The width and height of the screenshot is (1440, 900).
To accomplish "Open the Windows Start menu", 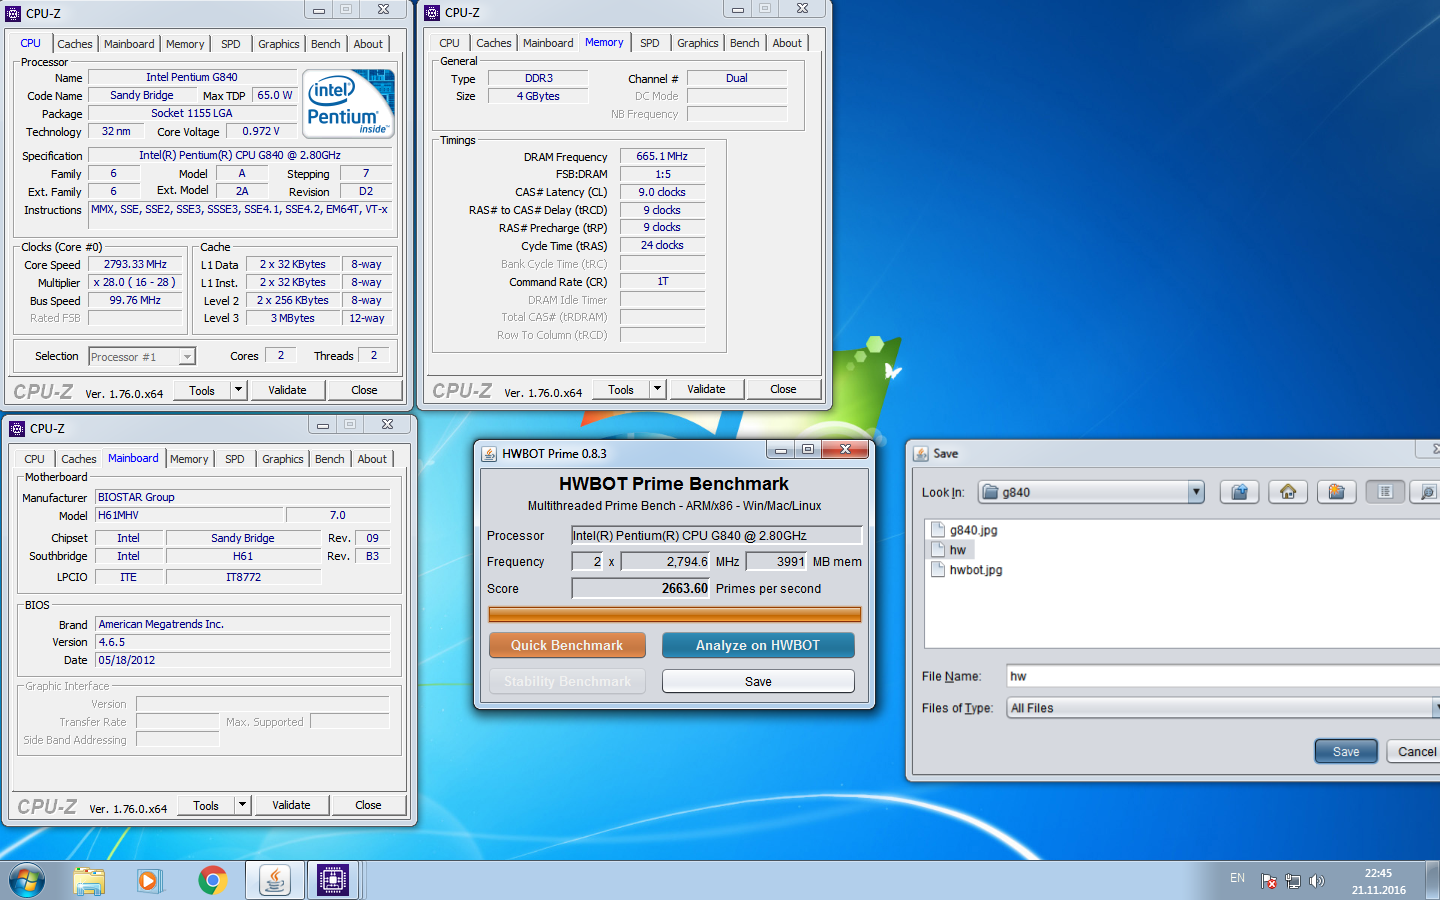I will 27,880.
